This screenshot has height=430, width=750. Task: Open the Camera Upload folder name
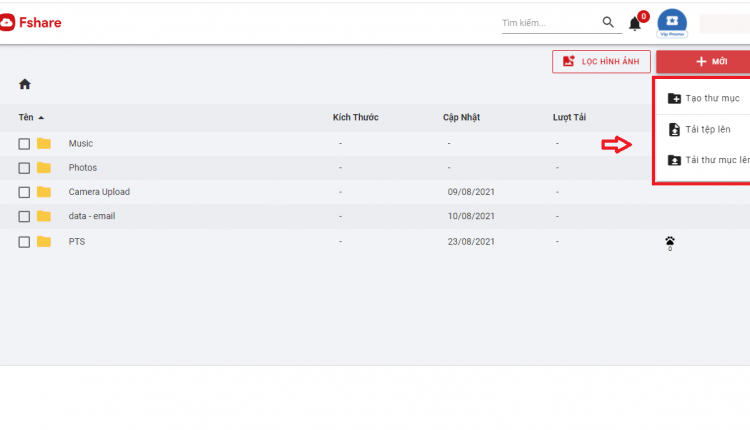click(99, 192)
